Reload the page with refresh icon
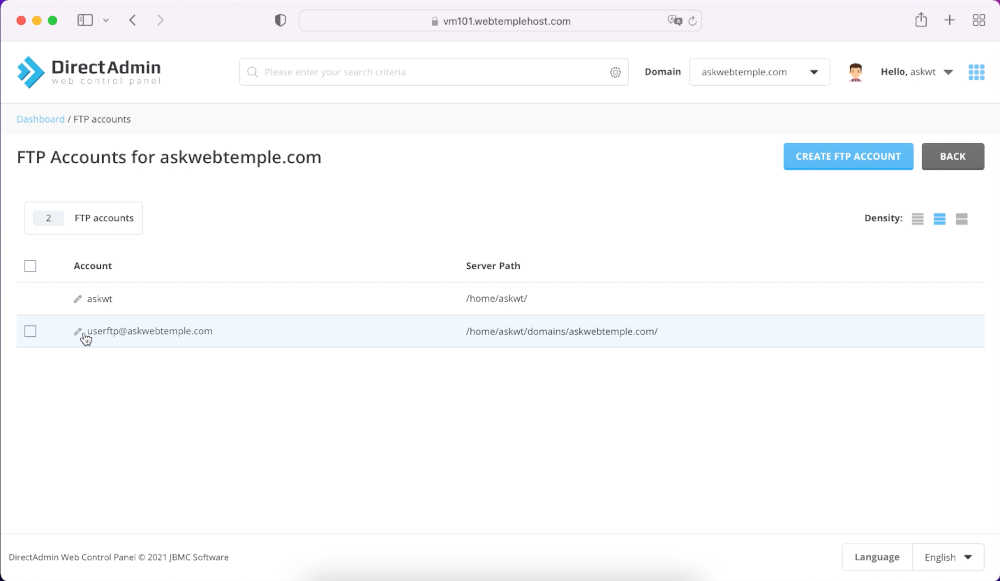The image size is (1000, 581). [x=693, y=21]
